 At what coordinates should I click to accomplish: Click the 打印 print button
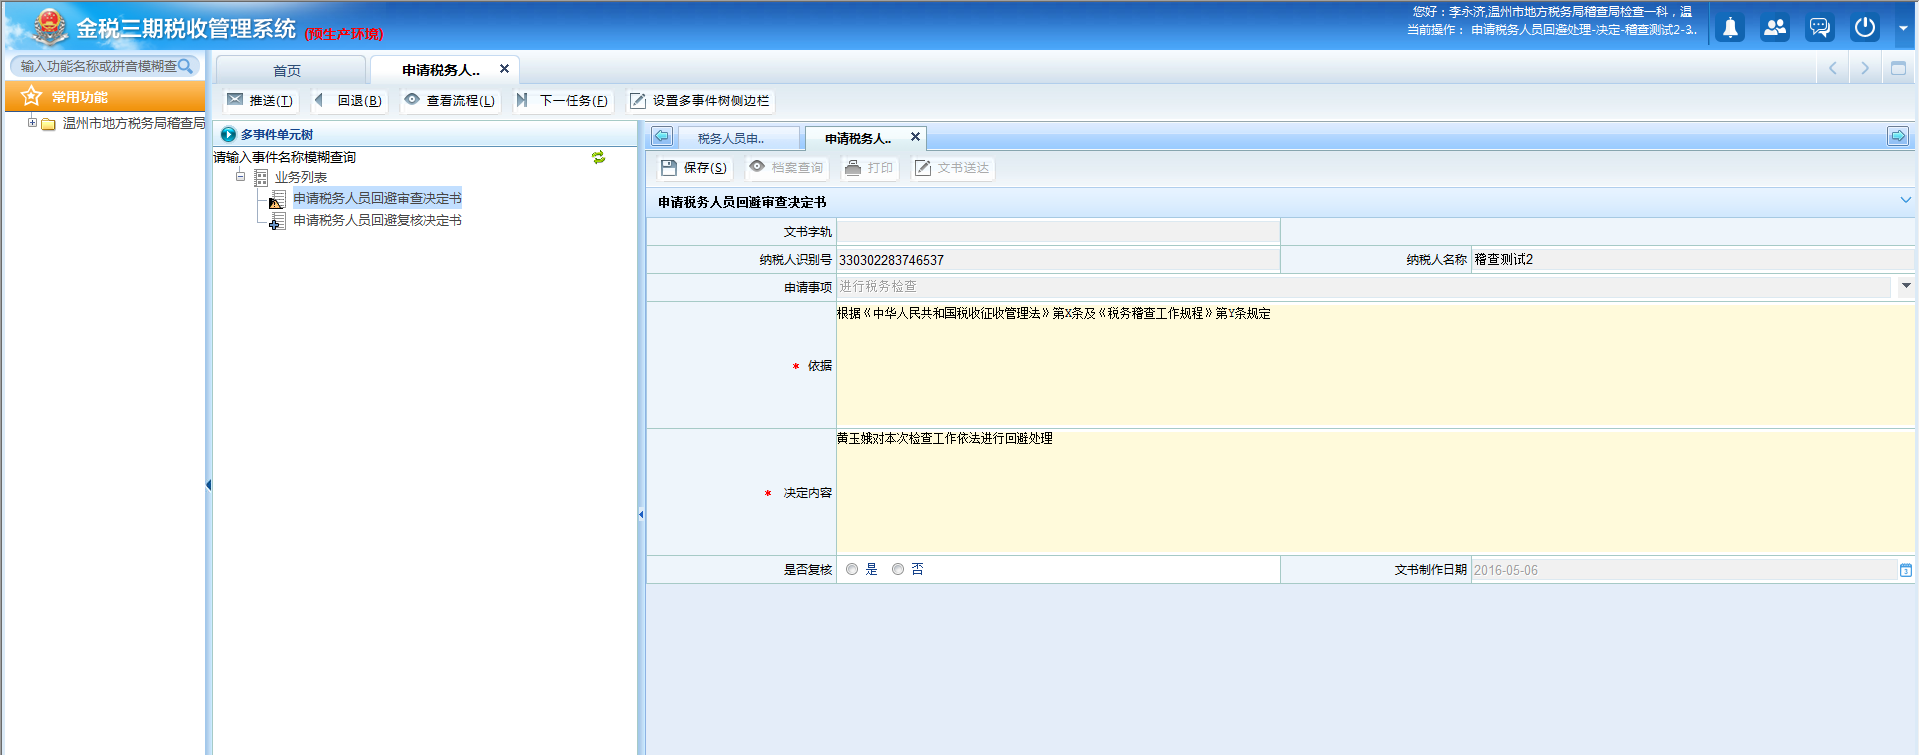[869, 168]
